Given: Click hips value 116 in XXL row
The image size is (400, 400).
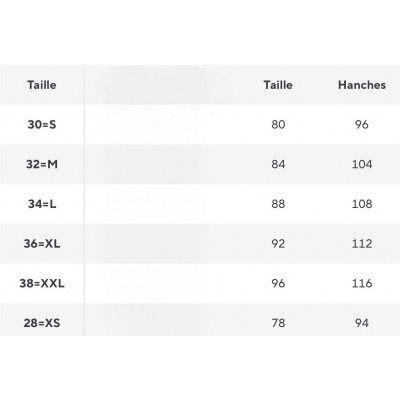Looking at the screenshot, I should (x=362, y=283).
